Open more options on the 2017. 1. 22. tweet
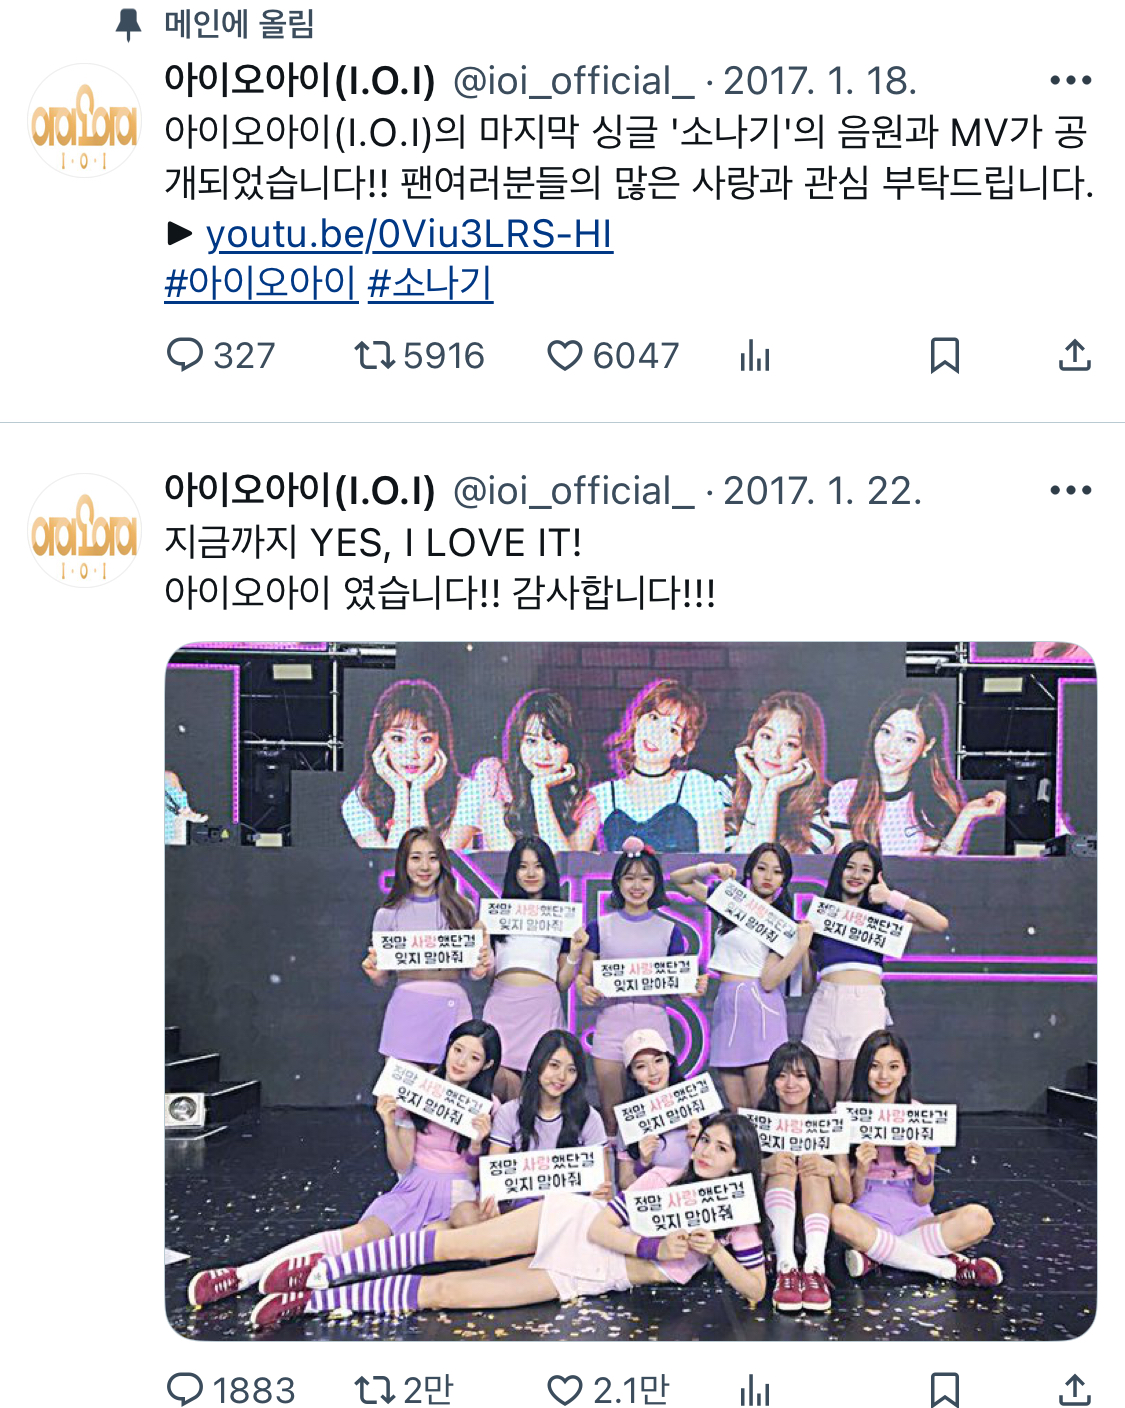The width and height of the screenshot is (1125, 1408). click(1071, 490)
